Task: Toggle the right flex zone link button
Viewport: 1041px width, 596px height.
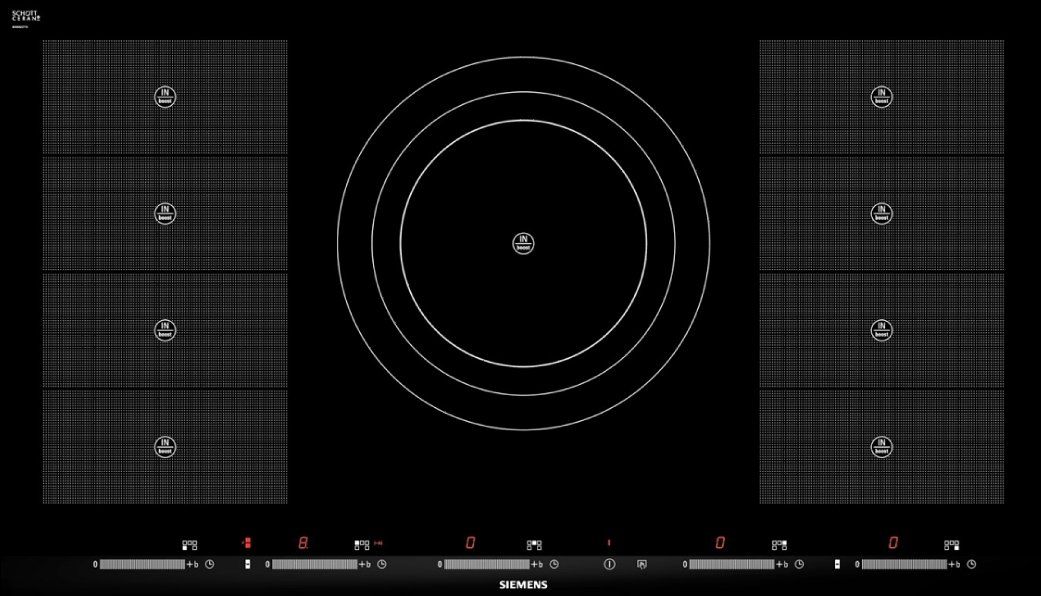Action: [x=837, y=565]
